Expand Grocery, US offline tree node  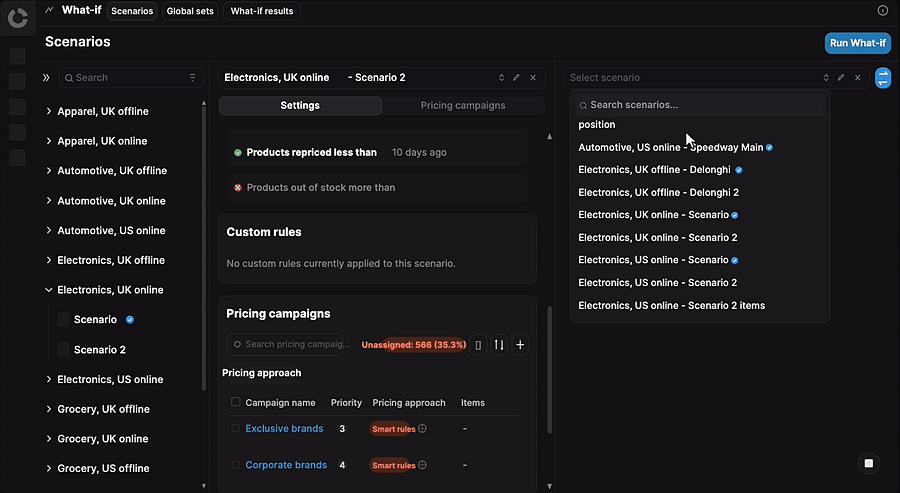point(49,468)
